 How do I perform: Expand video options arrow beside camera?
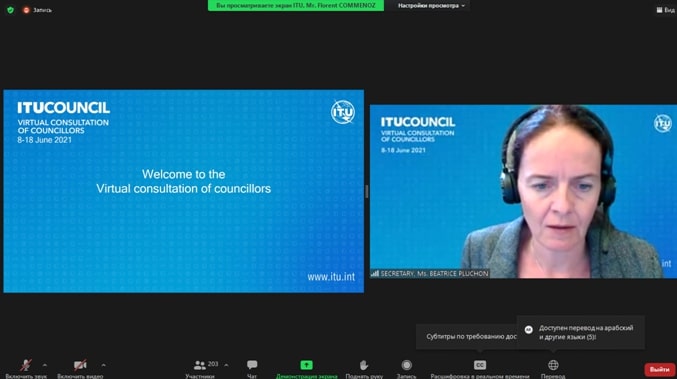(104, 365)
